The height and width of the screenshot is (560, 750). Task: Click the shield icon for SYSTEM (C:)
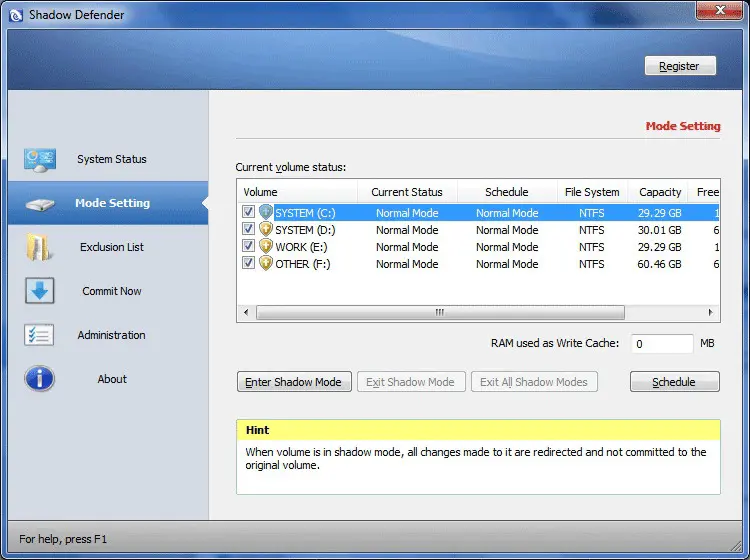[266, 212]
